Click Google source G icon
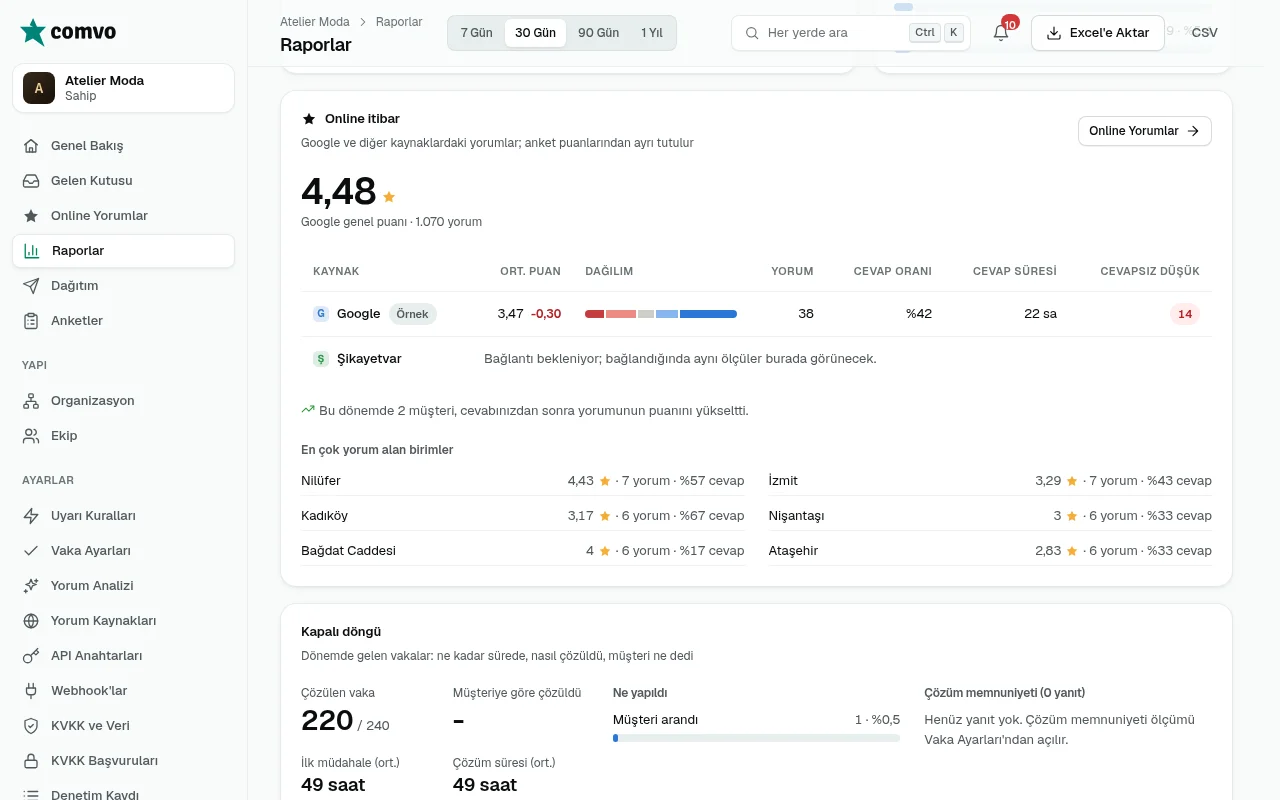Image resolution: width=1280 pixels, height=800 pixels. click(x=321, y=314)
